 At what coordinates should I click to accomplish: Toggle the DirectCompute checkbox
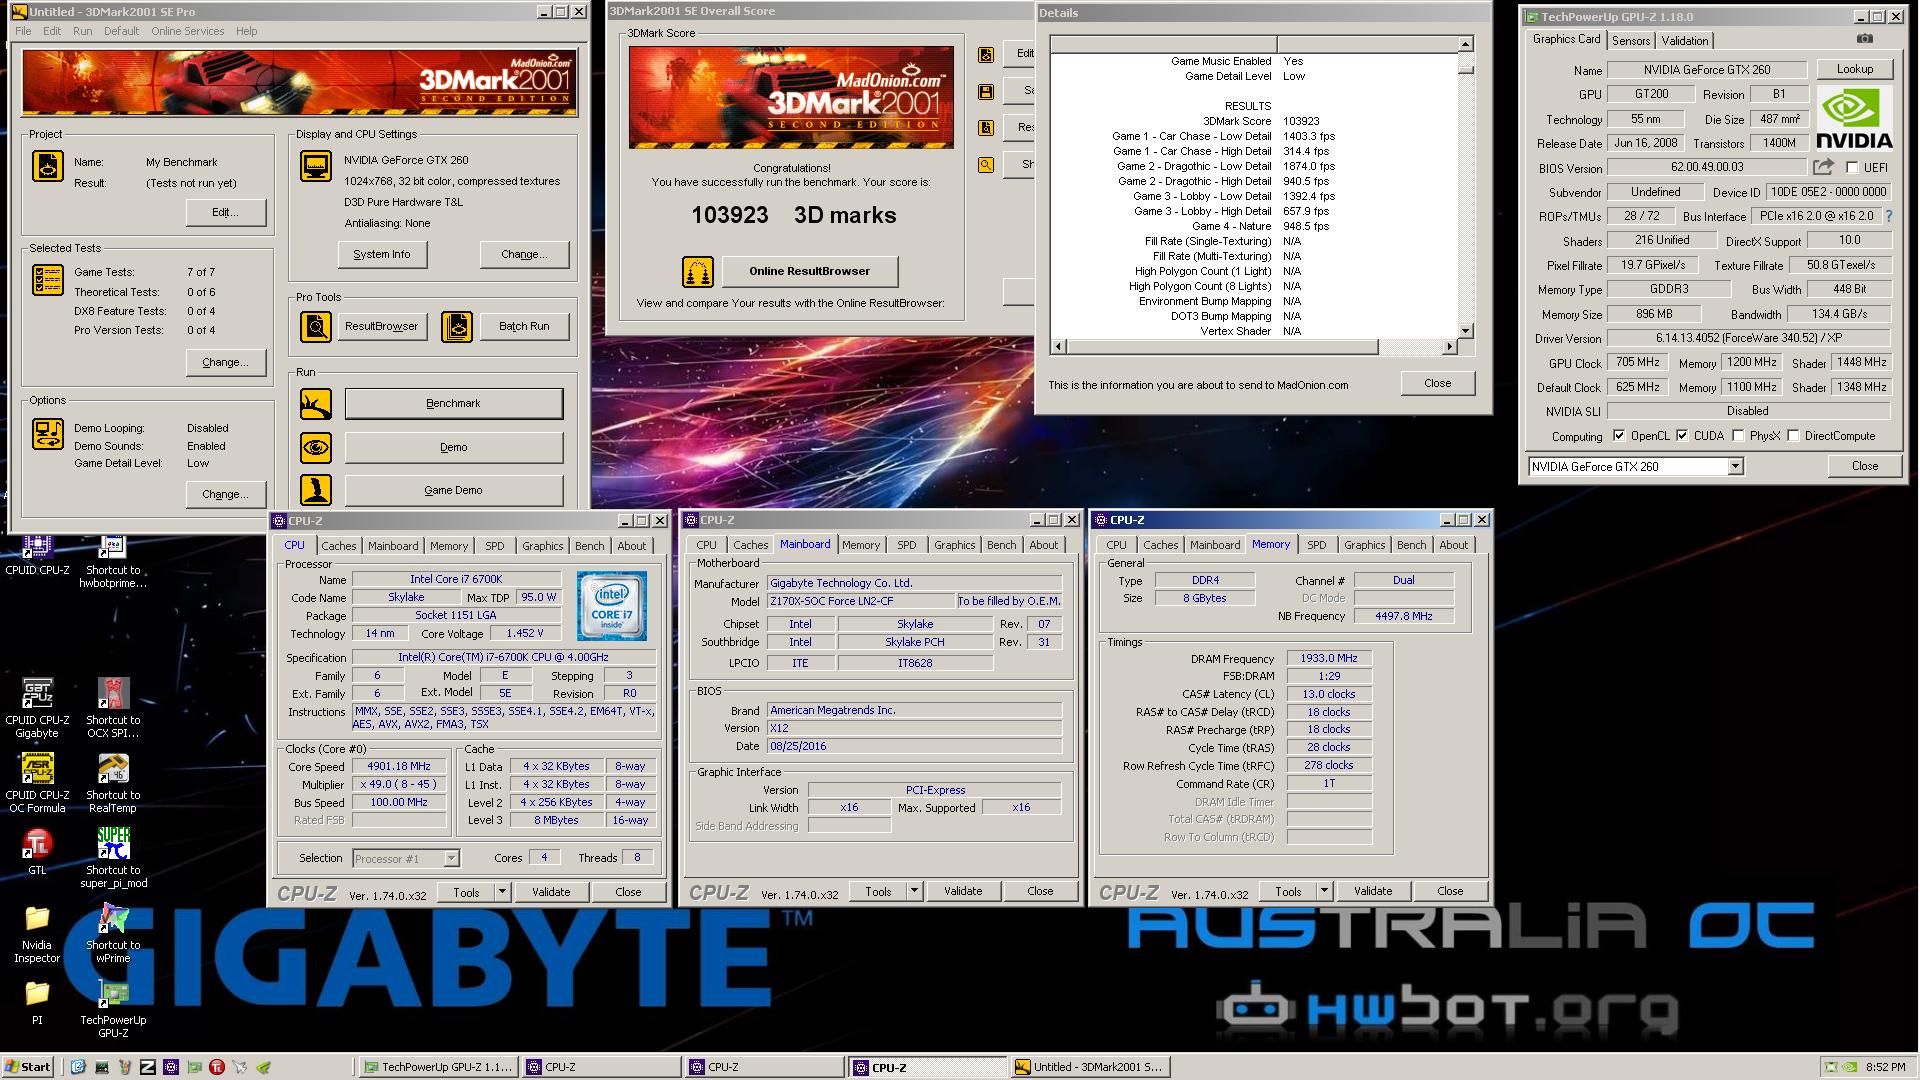(x=1794, y=436)
